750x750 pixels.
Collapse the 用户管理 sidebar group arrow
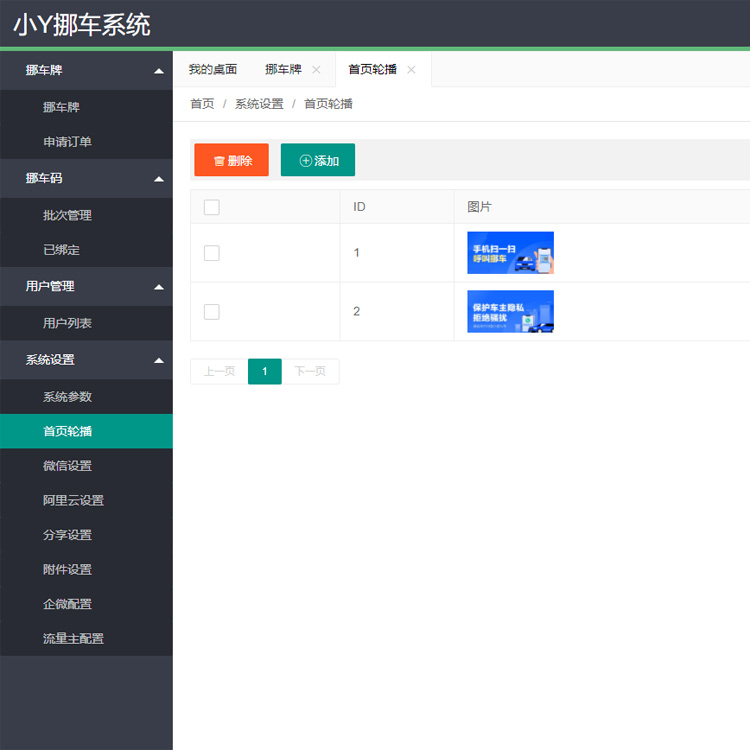(x=159, y=287)
